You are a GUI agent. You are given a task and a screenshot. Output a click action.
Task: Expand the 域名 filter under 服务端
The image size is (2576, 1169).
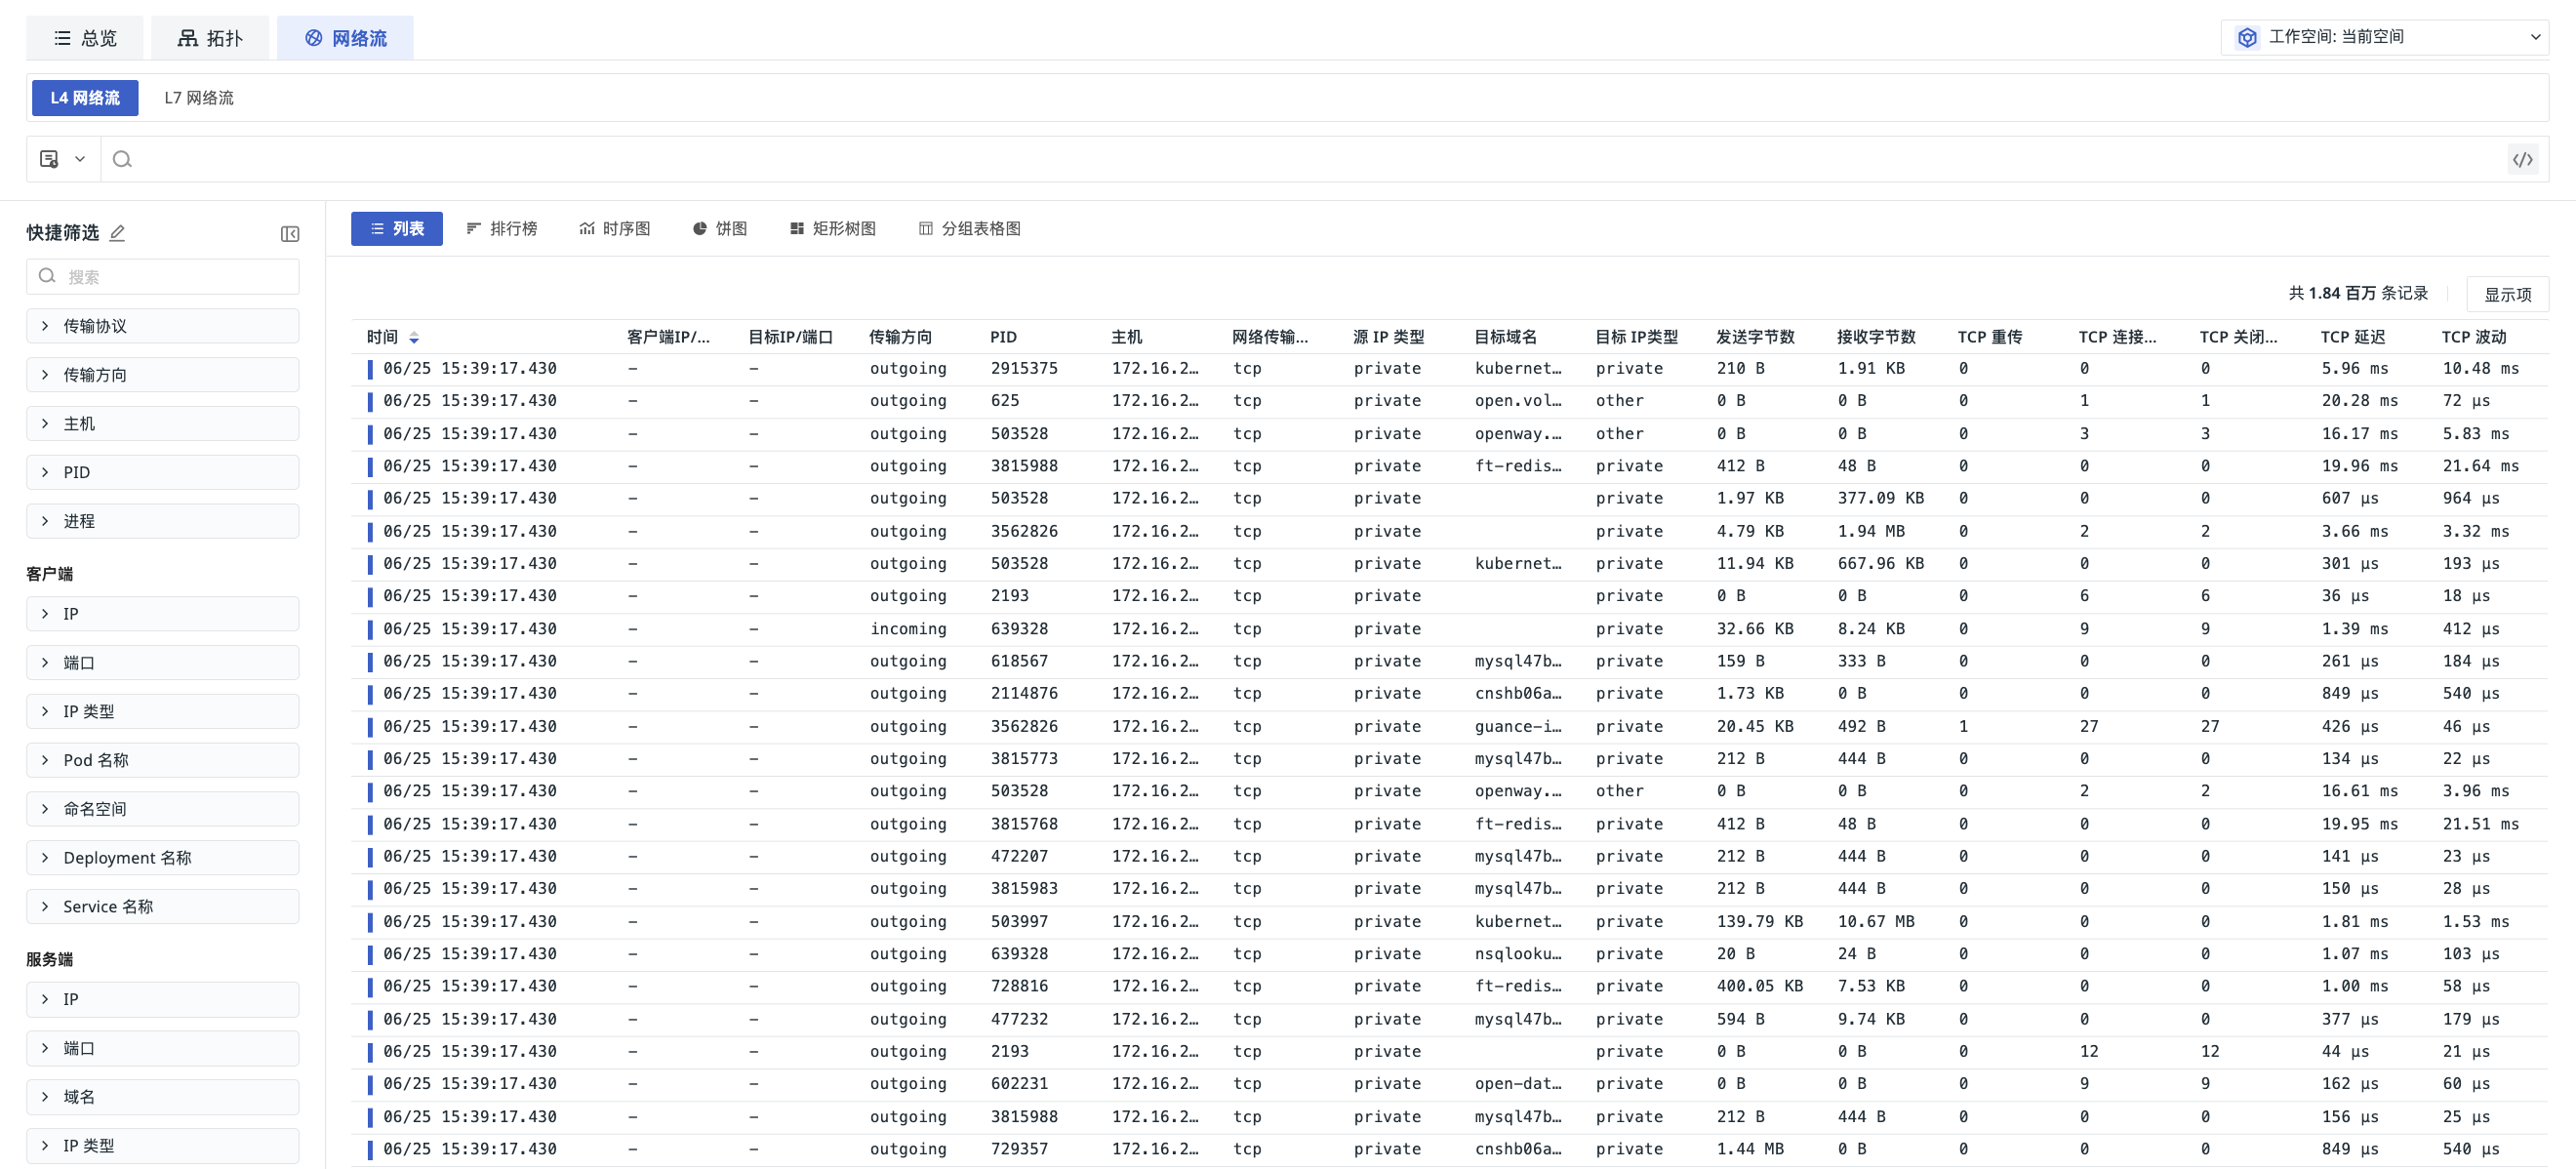pyautogui.click(x=163, y=1097)
